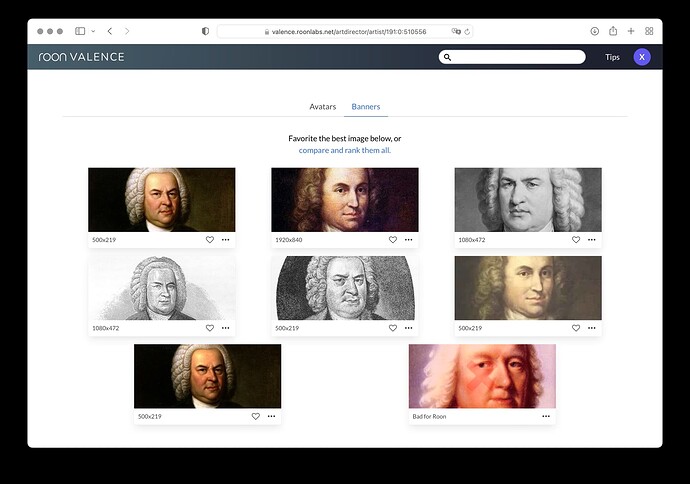690x484 pixels.
Task: Open the three-dot menu on the 1920x840 card
Action: pyautogui.click(x=409, y=240)
